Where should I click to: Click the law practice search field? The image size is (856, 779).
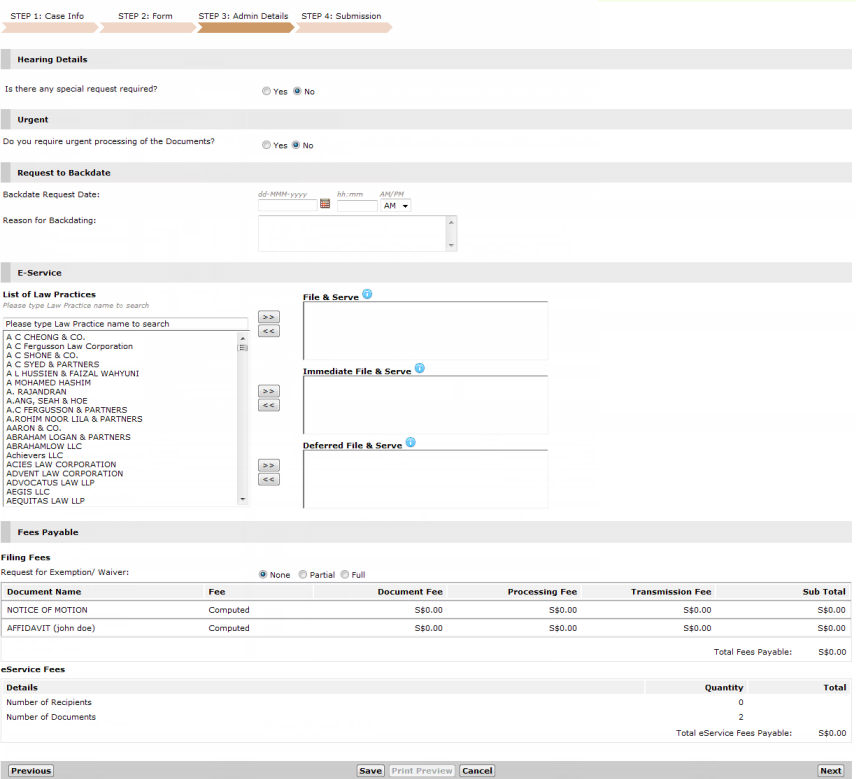(x=125, y=324)
